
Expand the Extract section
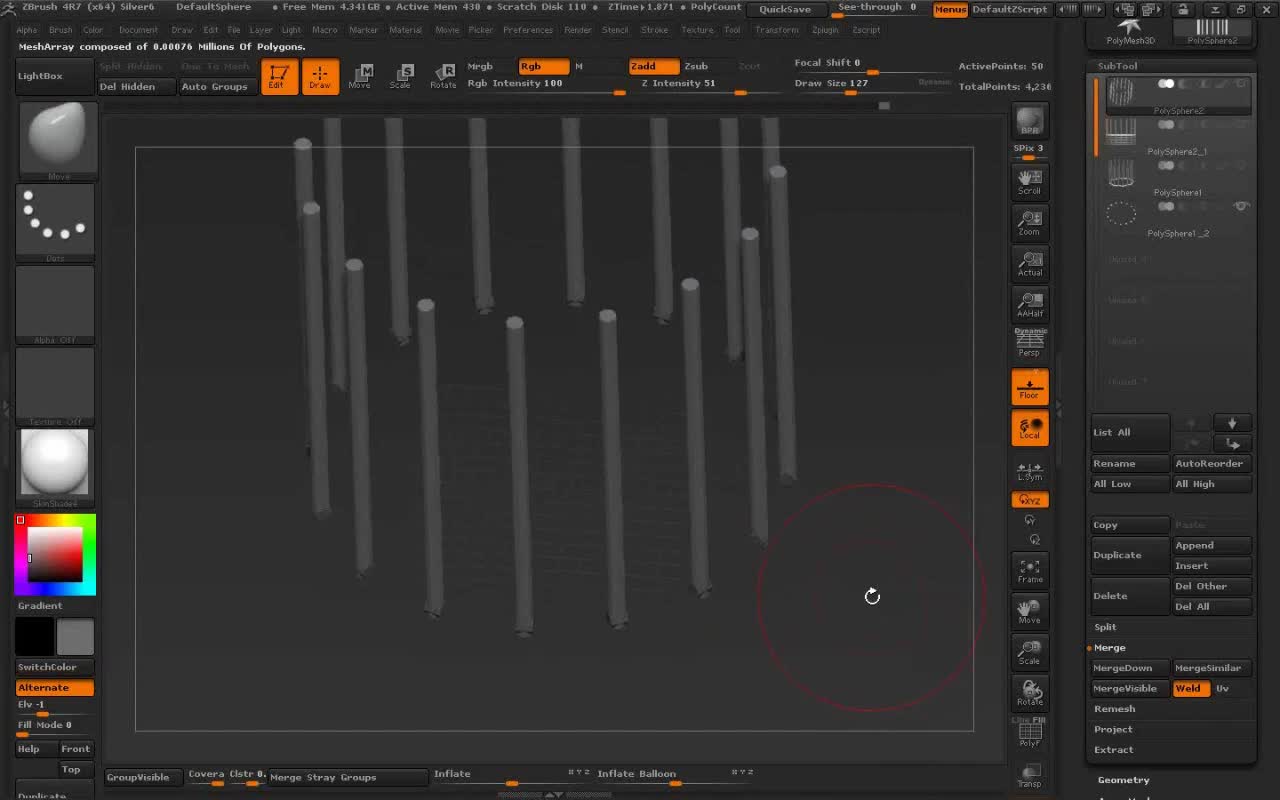[1114, 749]
